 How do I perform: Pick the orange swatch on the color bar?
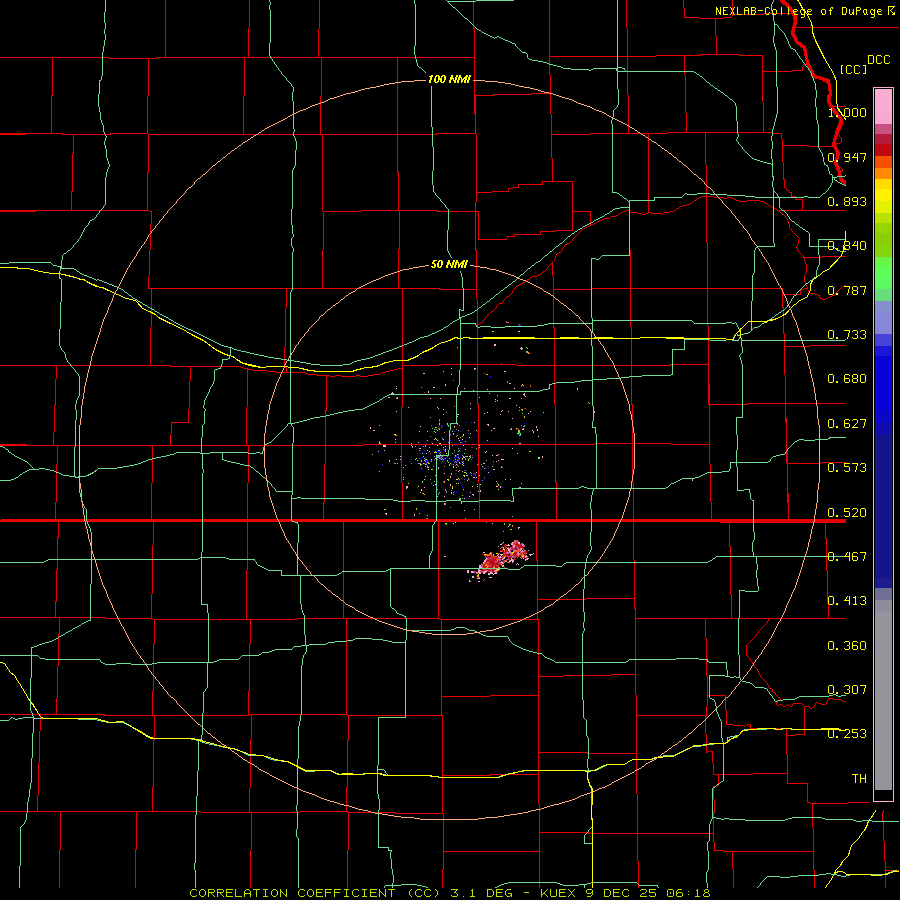click(x=883, y=173)
